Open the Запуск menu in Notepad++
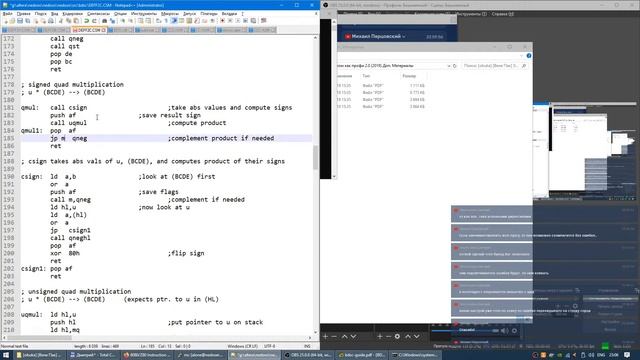The height and width of the screenshot is (360, 640). 189,13
